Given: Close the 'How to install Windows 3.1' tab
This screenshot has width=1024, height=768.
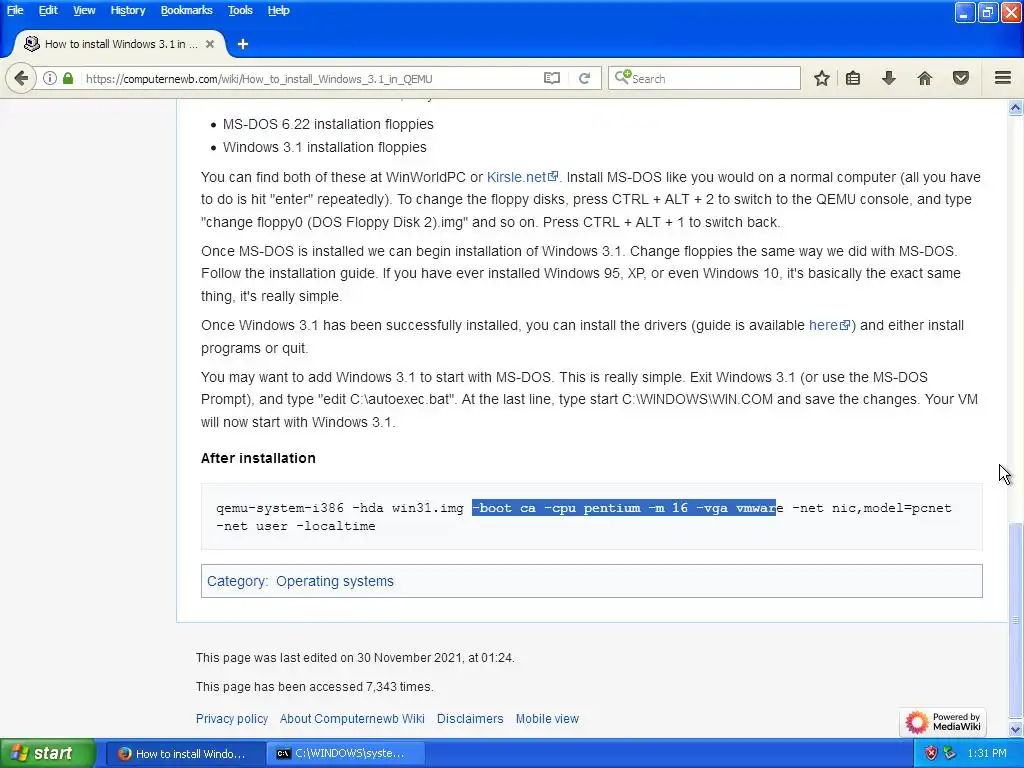Looking at the screenshot, I should coord(210,44).
